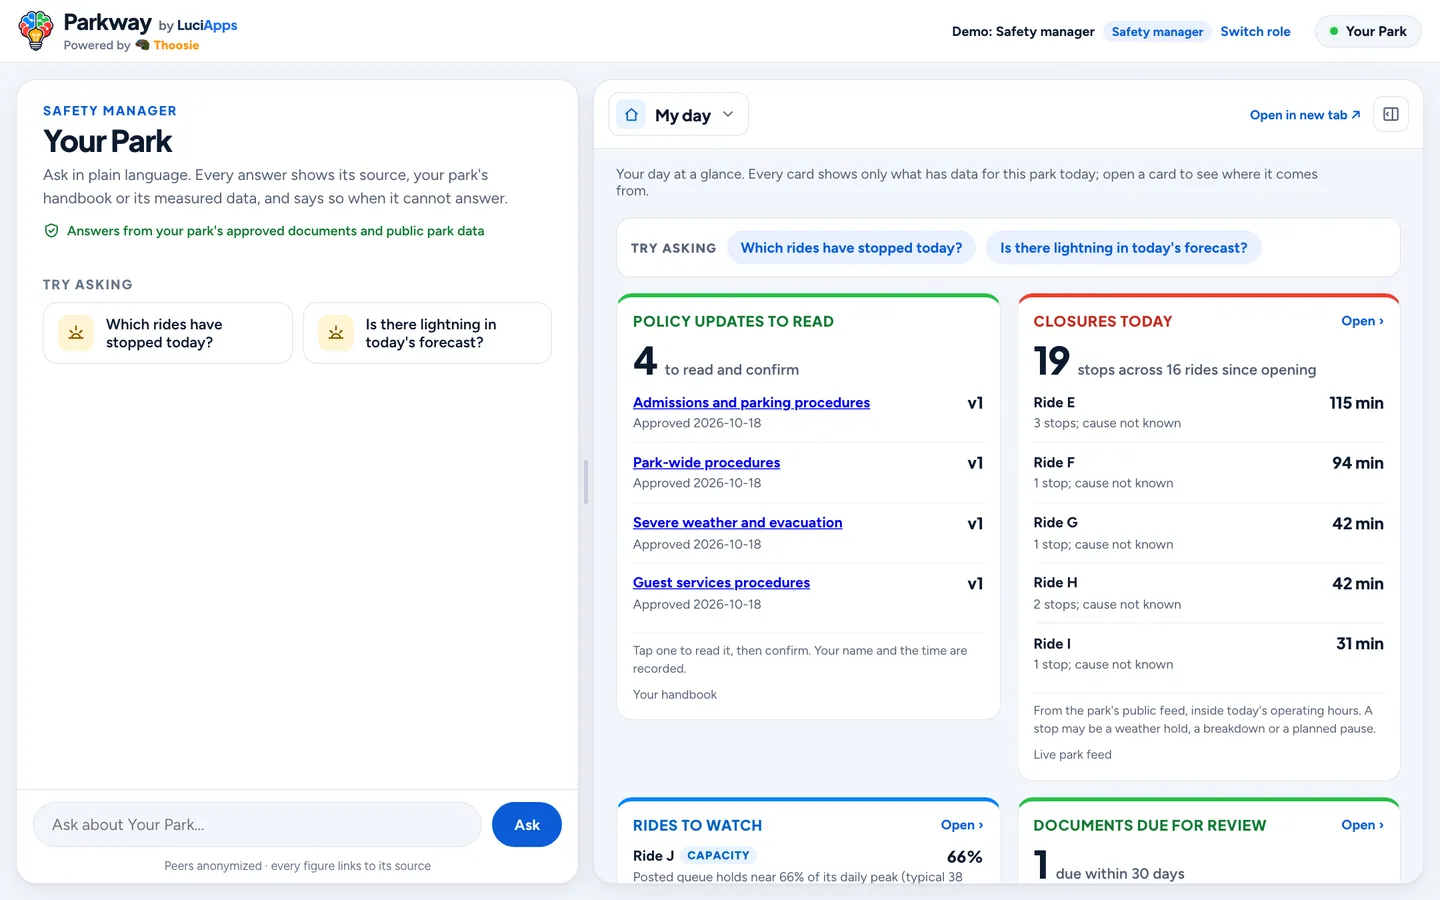The width and height of the screenshot is (1440, 900).
Task: Click the LuciApps brand text
Action: pos(207,25)
